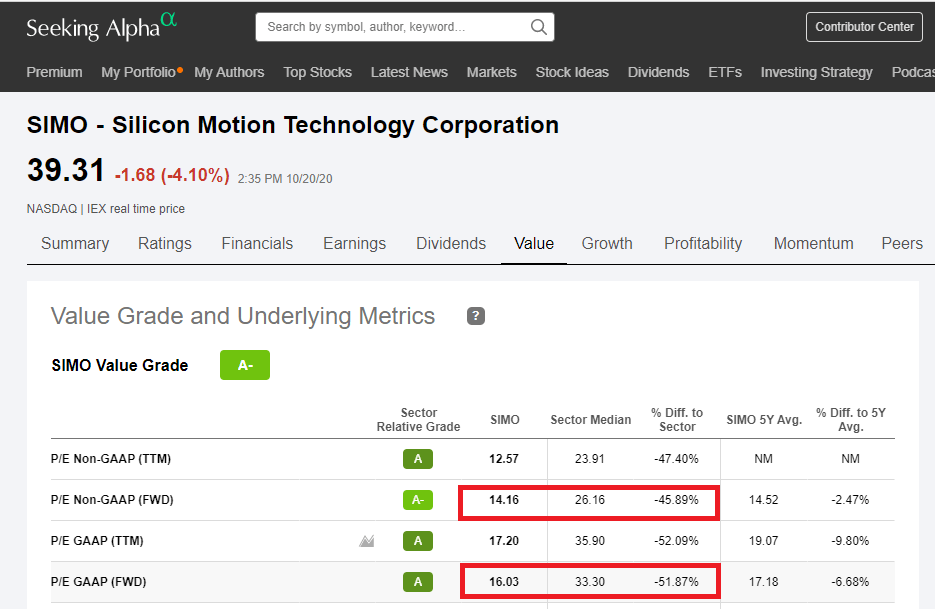Click the Seeking Alpha logo
935x609 pixels.
[x=101, y=27]
